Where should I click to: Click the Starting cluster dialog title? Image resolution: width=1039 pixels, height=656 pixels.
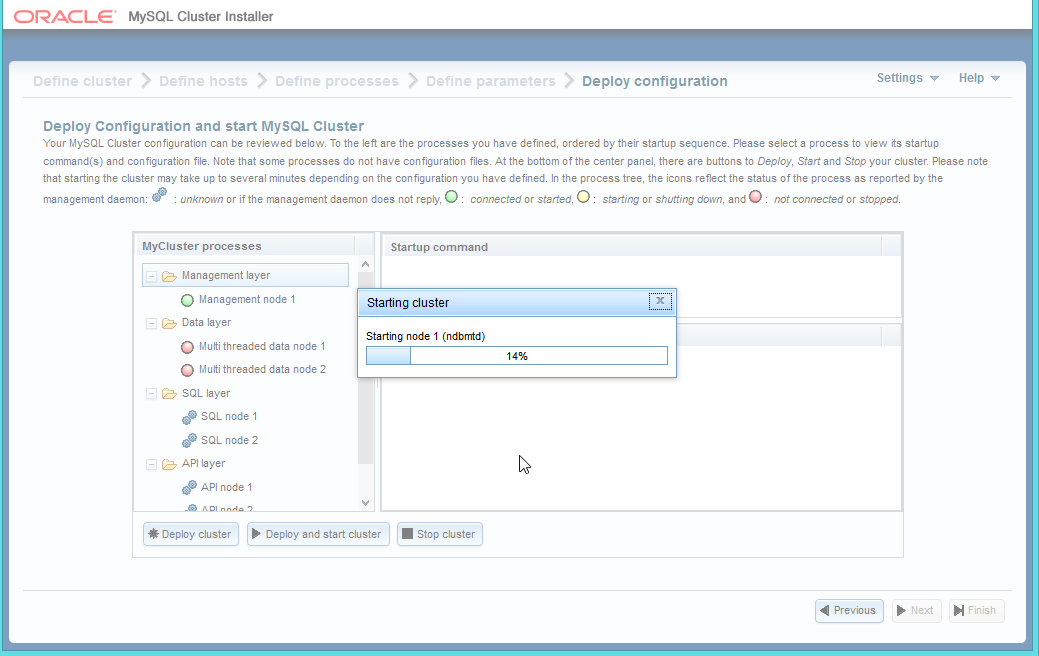(x=408, y=303)
